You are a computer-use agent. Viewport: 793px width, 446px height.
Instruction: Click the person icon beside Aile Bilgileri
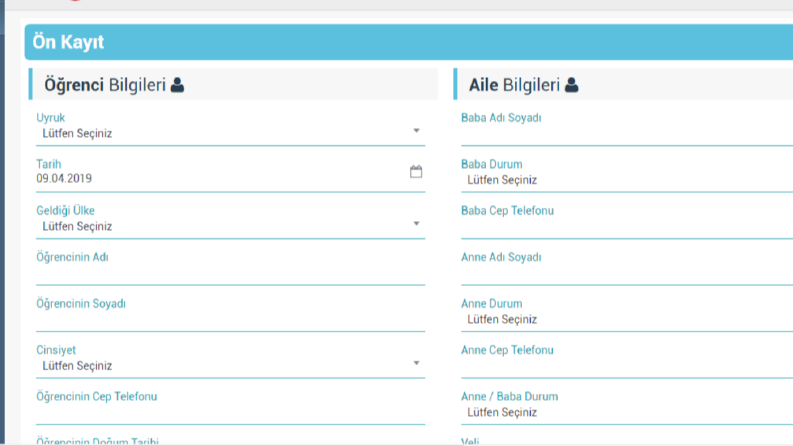[571, 84]
